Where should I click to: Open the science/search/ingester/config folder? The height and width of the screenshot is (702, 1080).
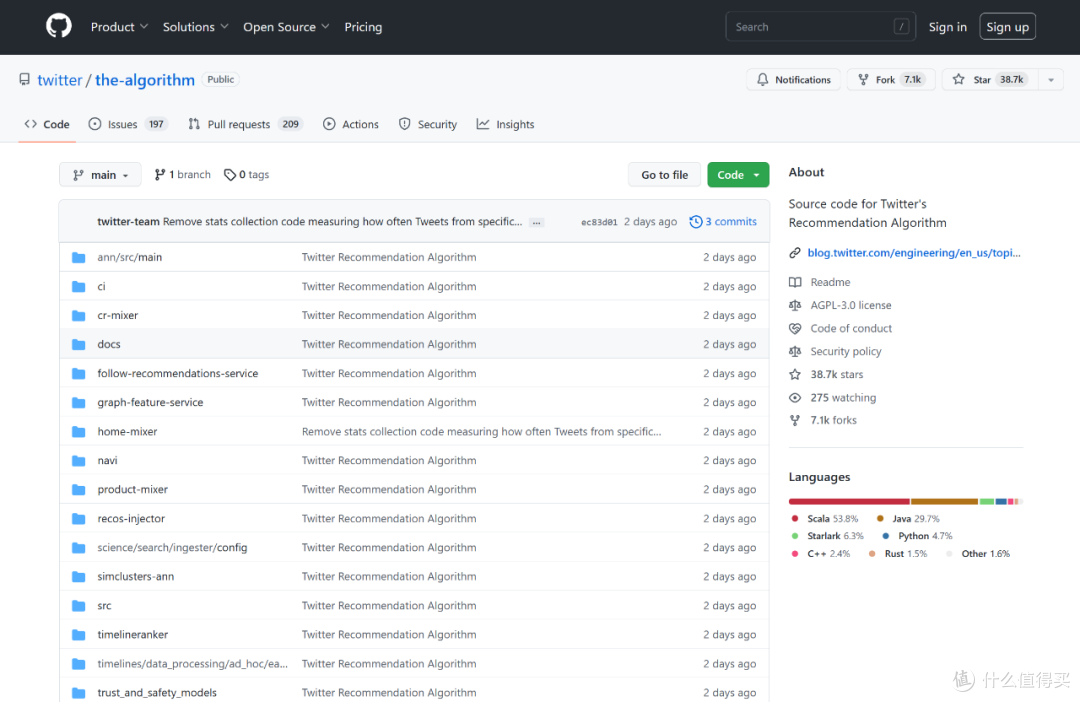pyautogui.click(x=172, y=548)
